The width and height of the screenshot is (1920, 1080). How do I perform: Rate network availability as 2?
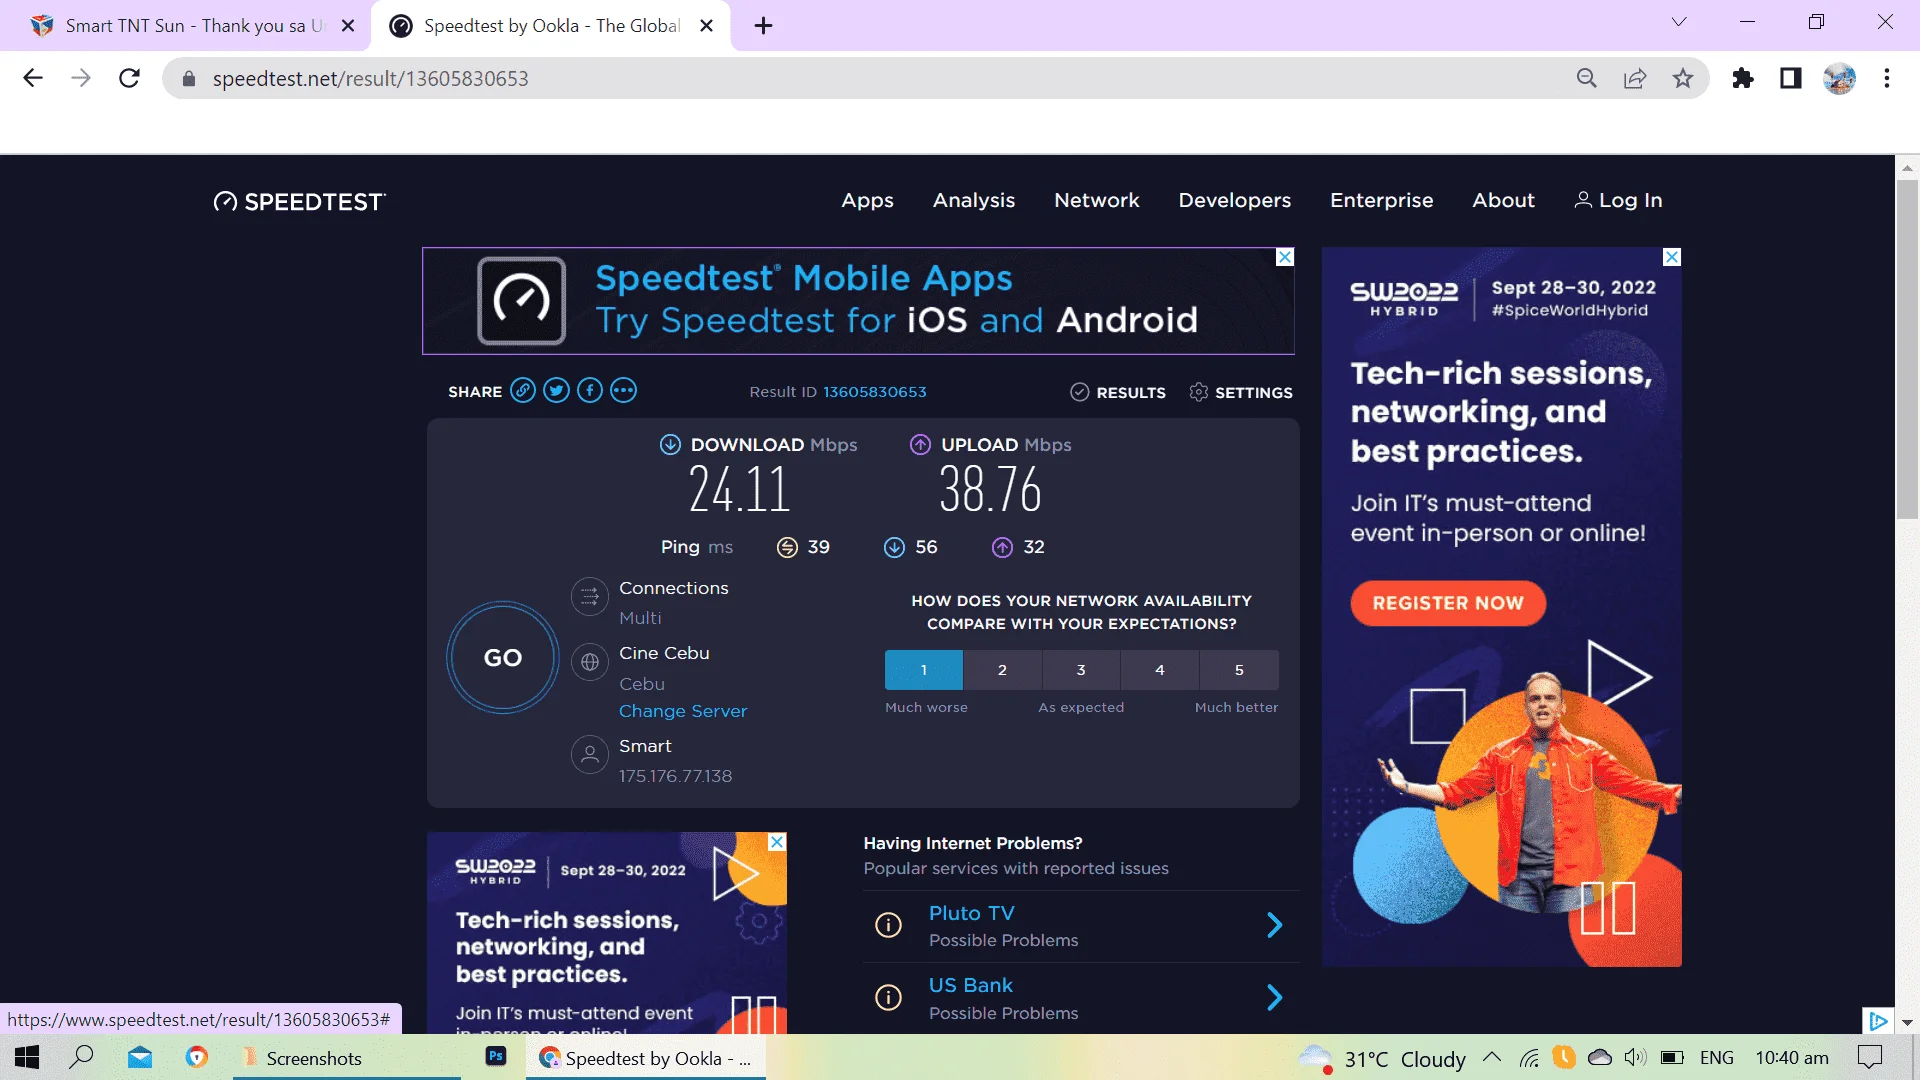[1002, 670]
